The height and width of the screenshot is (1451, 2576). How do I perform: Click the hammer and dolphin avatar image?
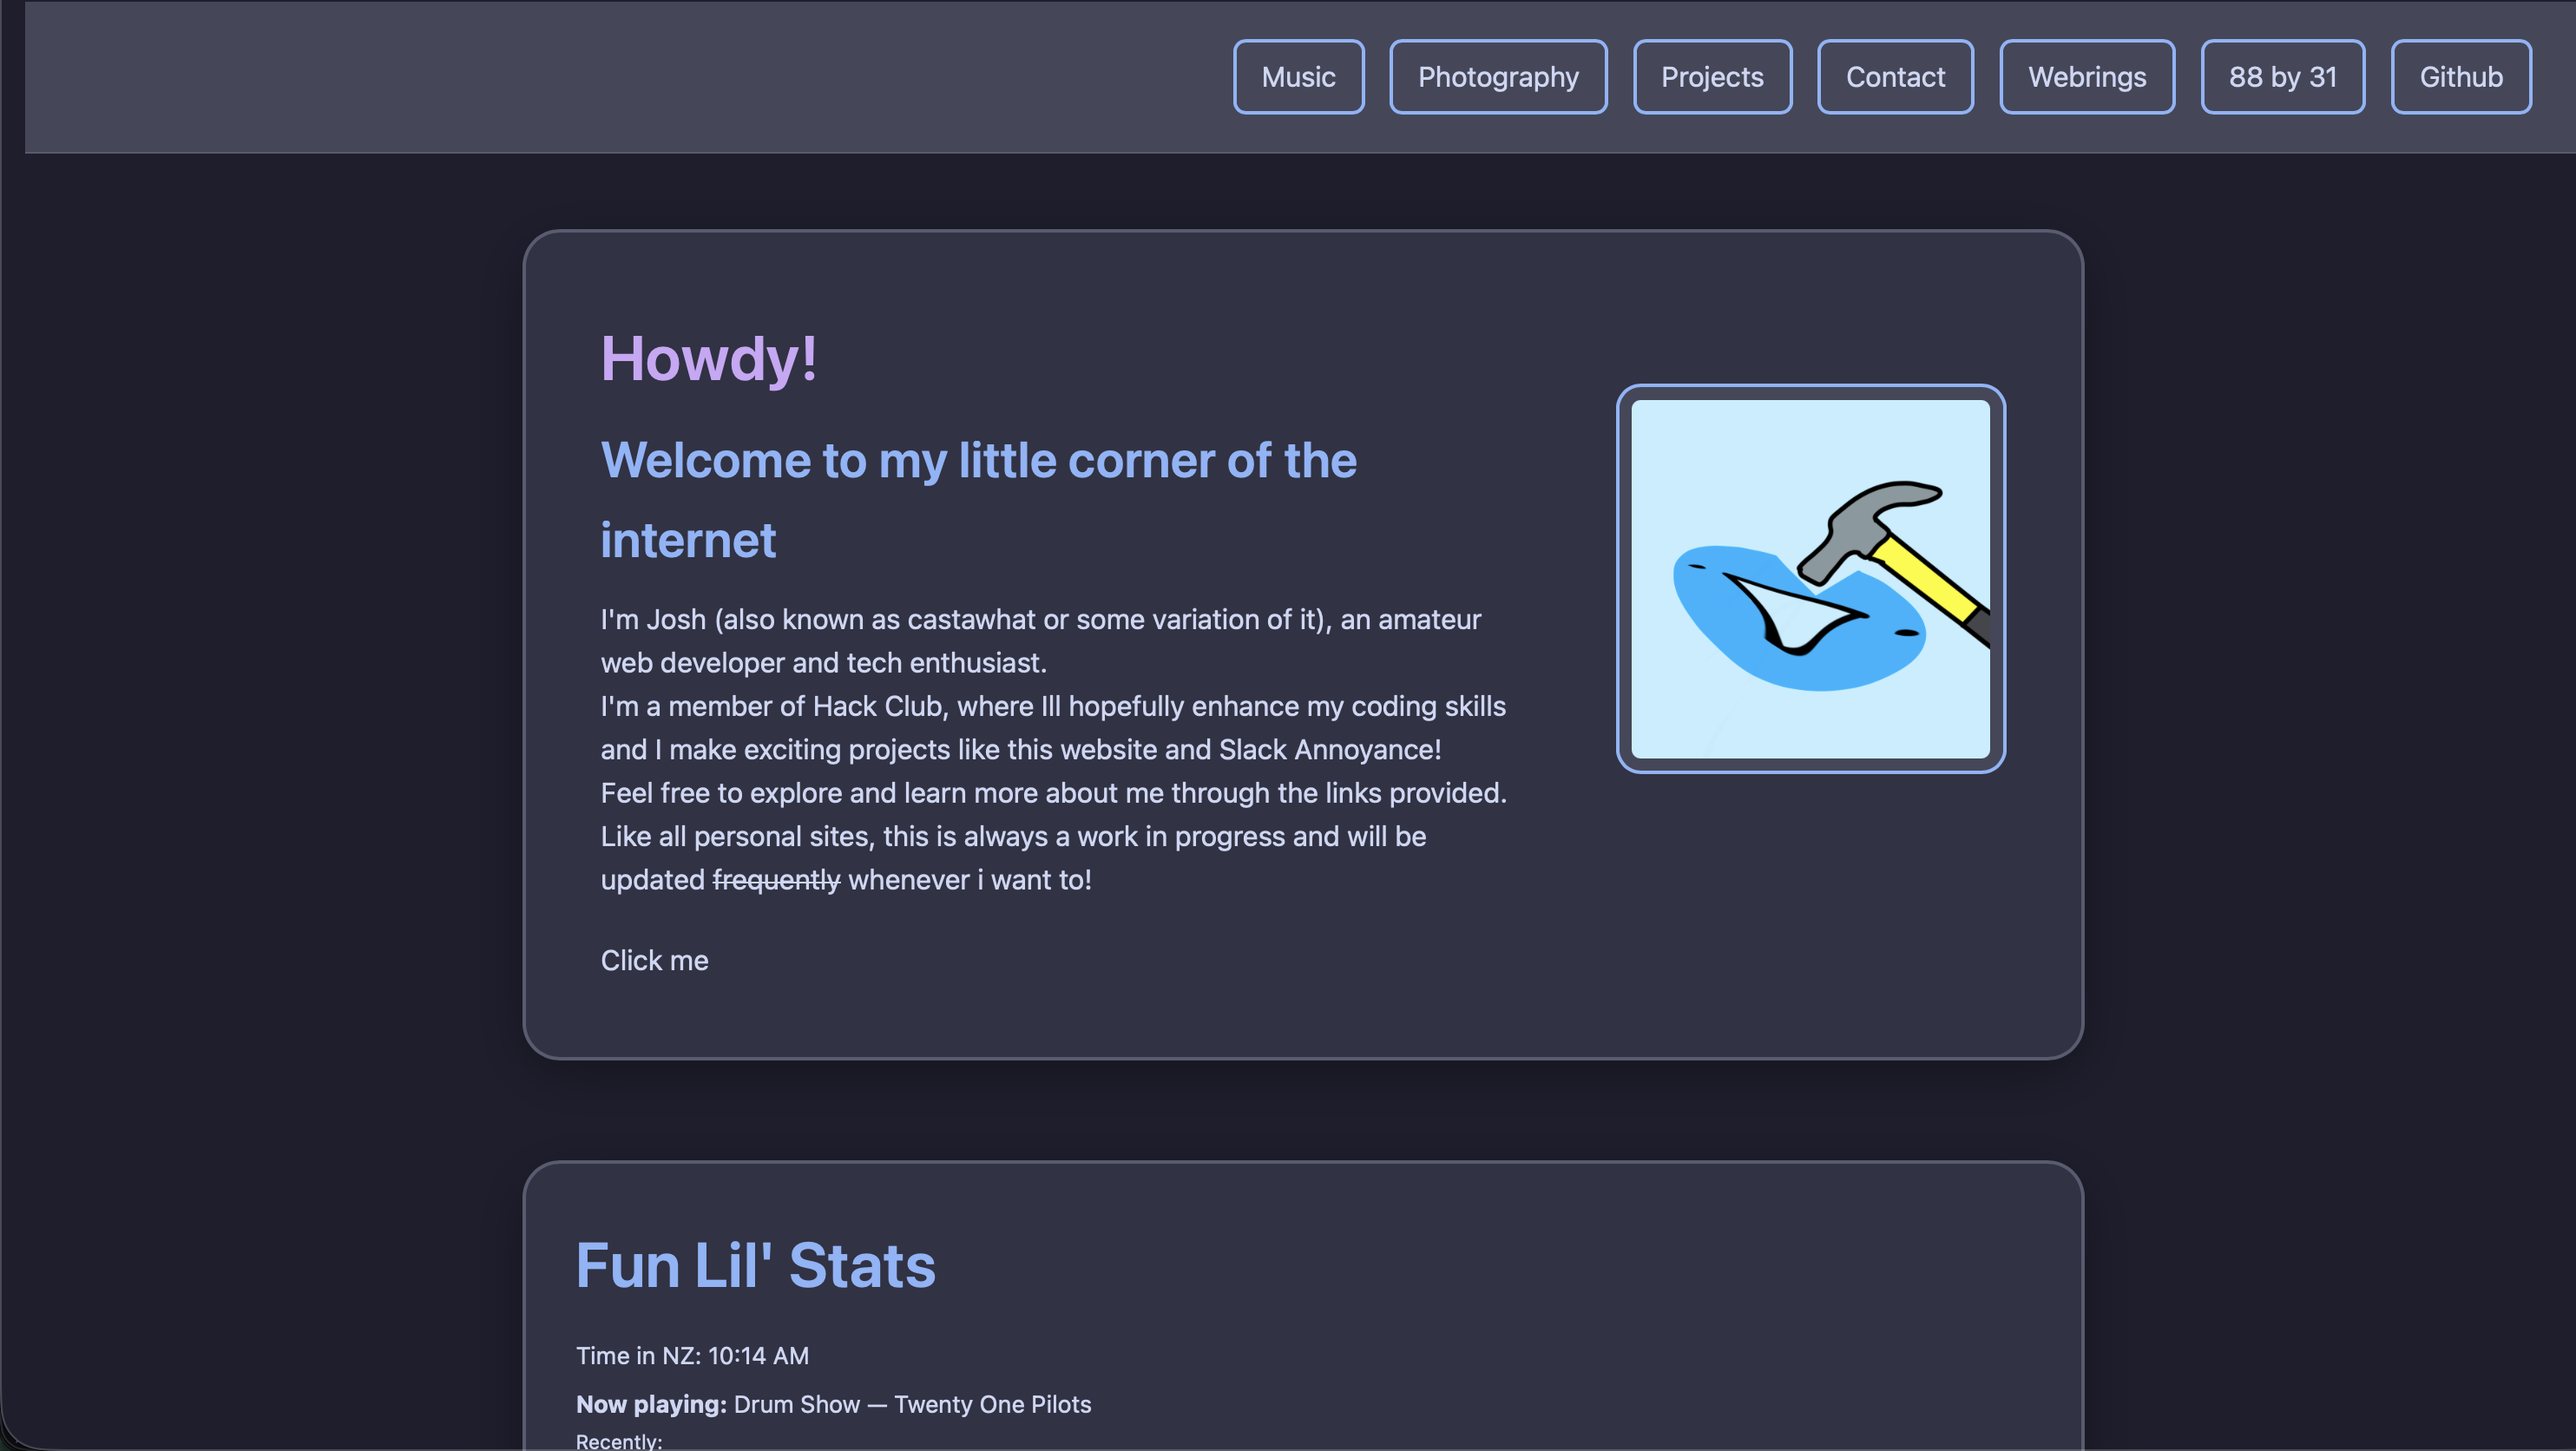1810,578
